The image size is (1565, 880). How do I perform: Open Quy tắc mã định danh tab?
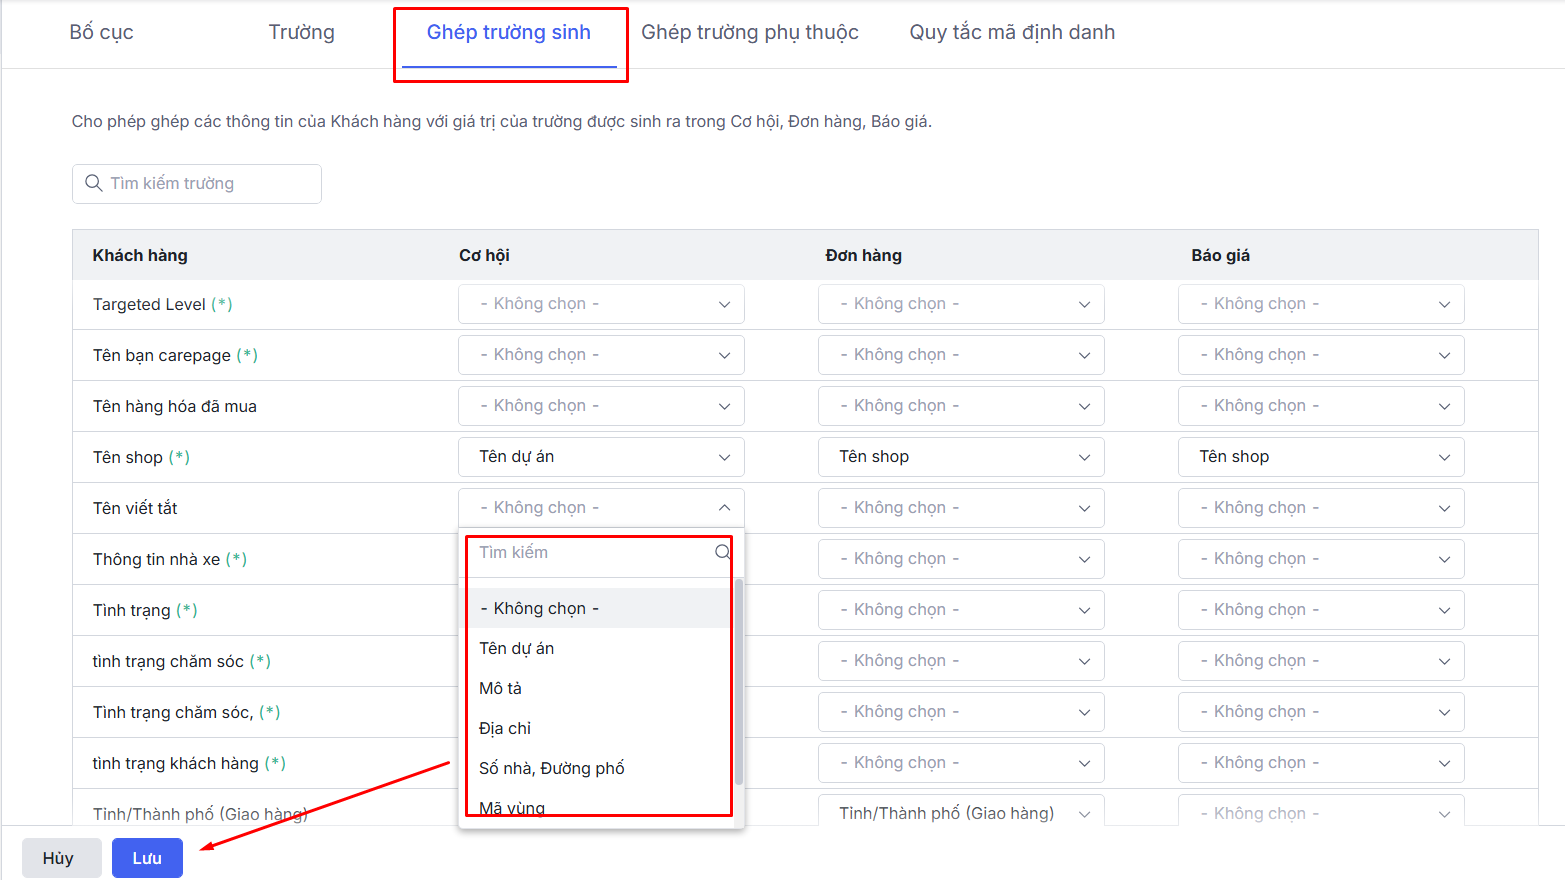tap(1011, 33)
